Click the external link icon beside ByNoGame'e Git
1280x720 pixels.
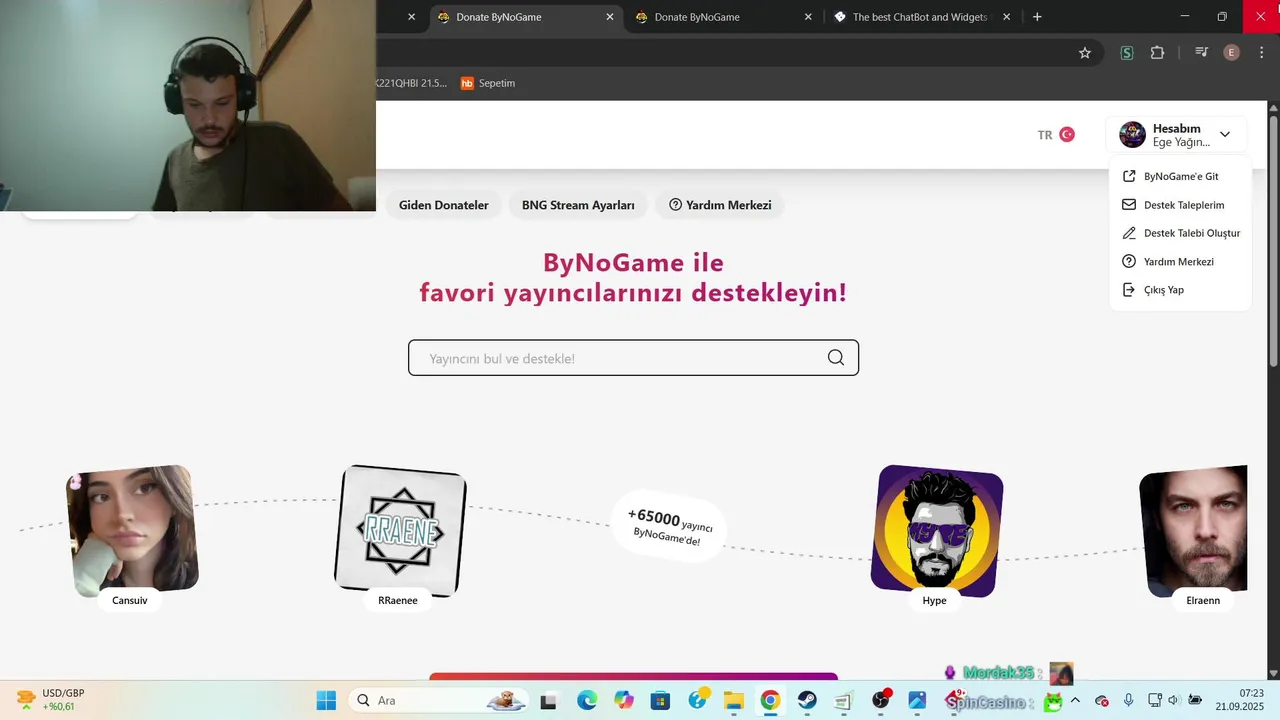tap(1128, 176)
